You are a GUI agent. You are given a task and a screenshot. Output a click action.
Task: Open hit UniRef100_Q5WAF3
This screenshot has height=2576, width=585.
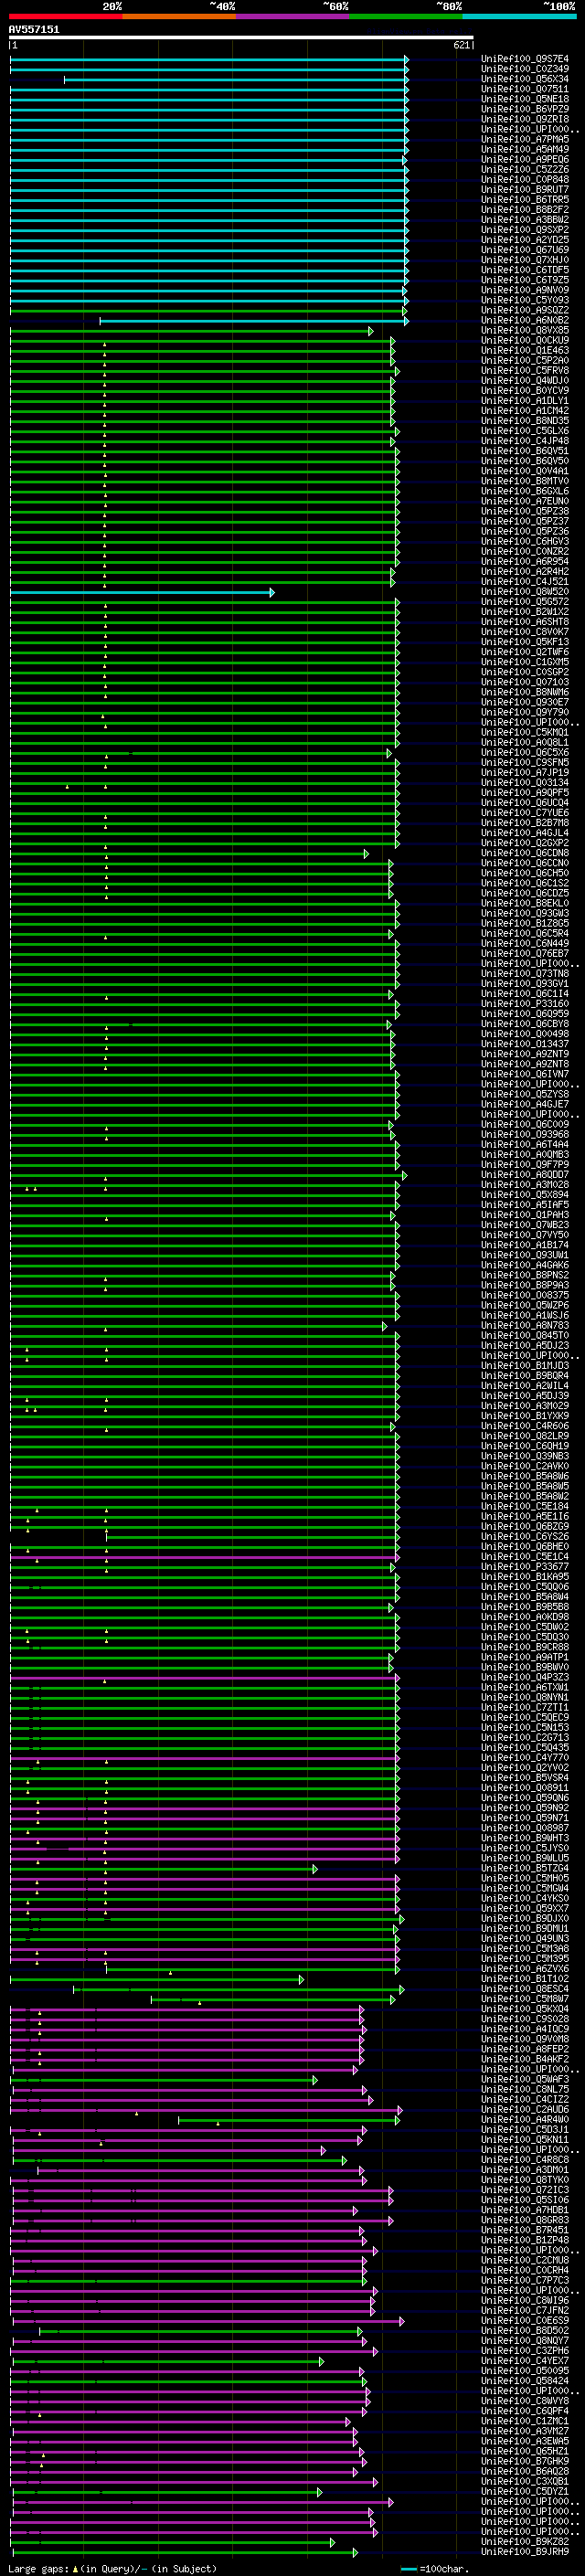pyautogui.click(x=525, y=2080)
